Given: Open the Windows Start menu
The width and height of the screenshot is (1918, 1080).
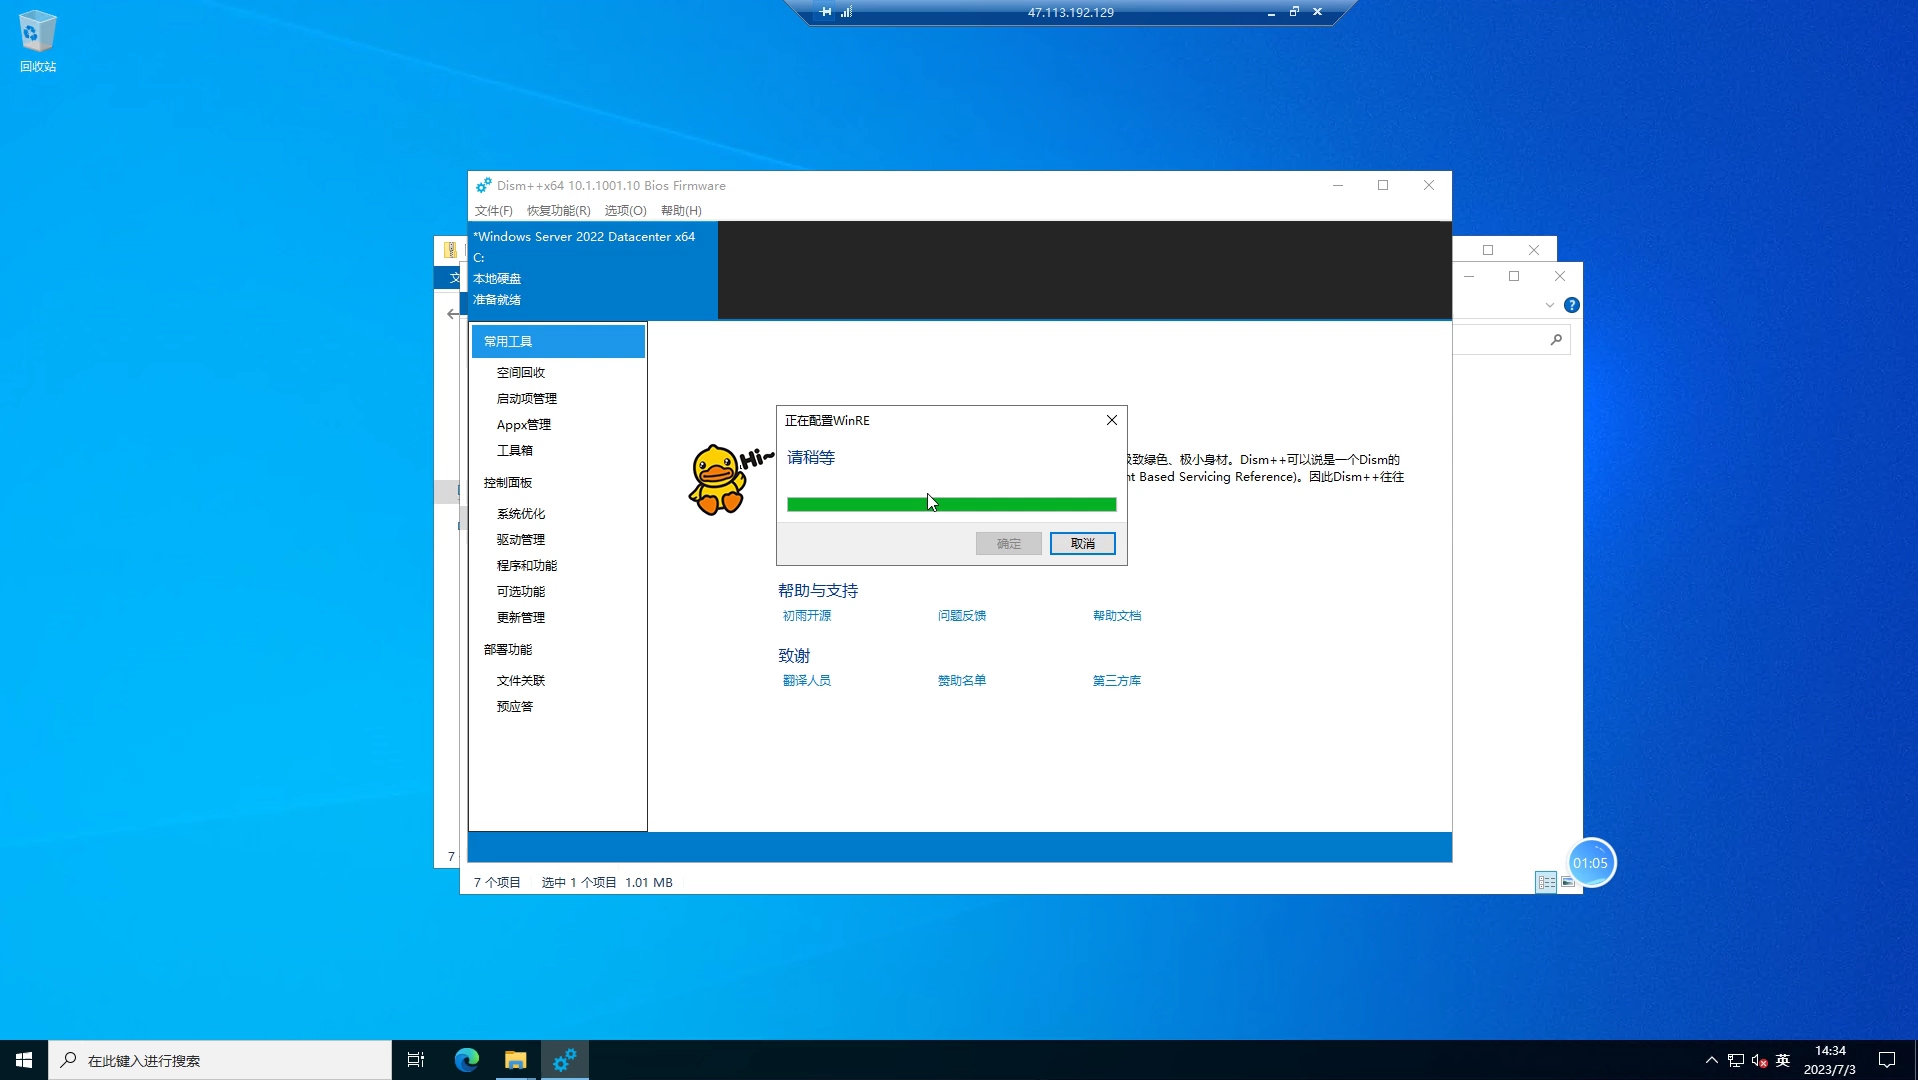Looking at the screenshot, I should coord(24,1060).
